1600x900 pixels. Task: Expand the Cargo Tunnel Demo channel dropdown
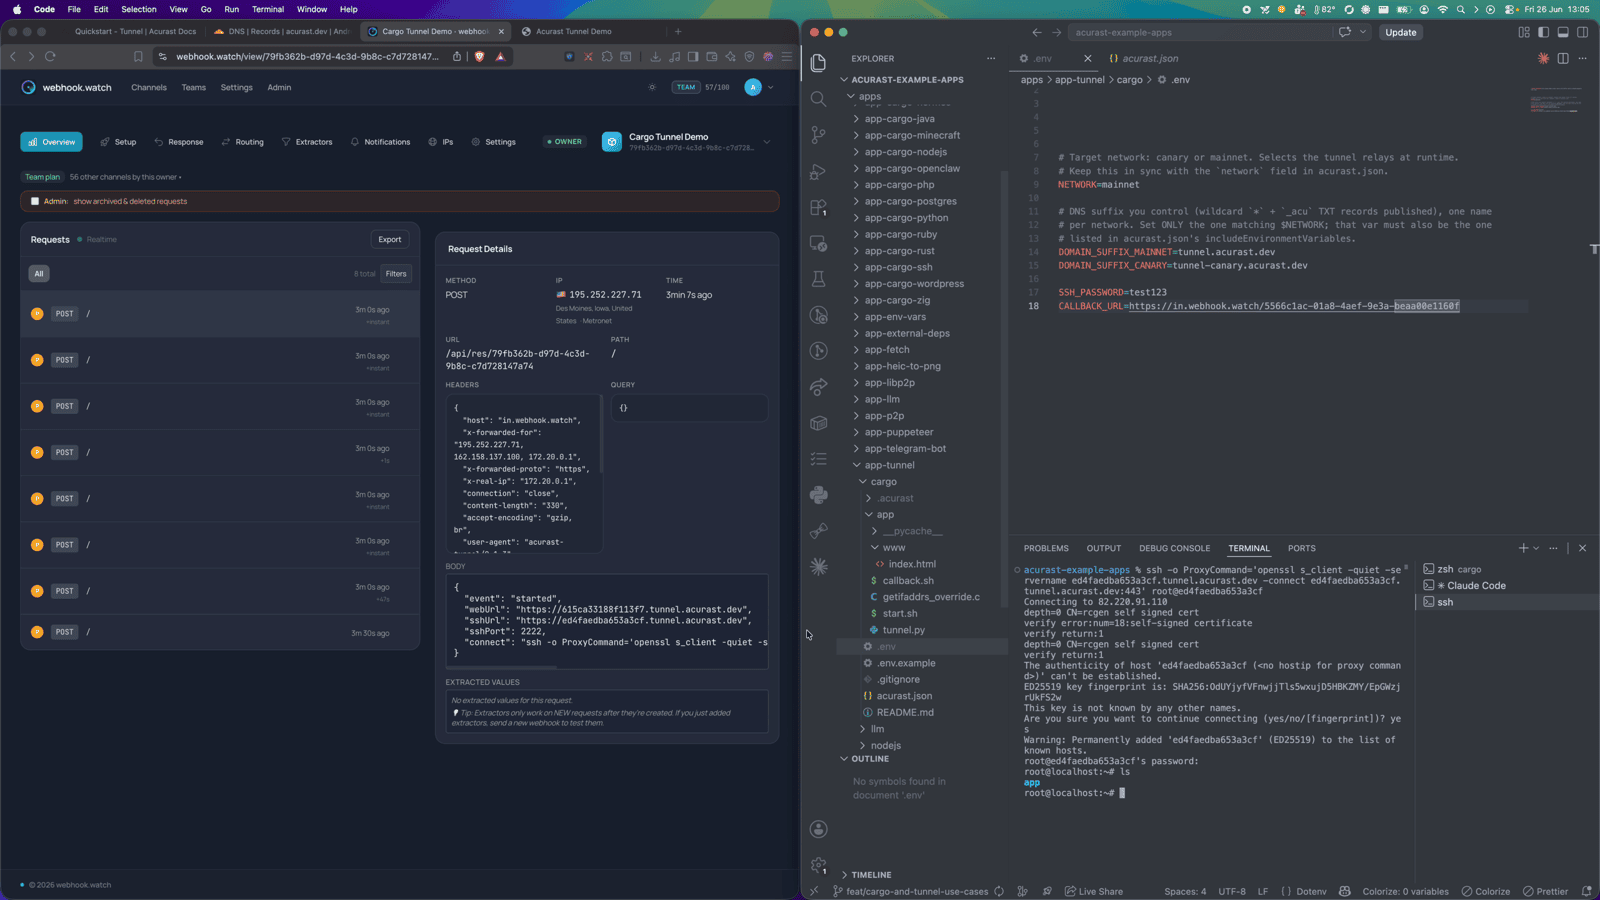point(767,142)
